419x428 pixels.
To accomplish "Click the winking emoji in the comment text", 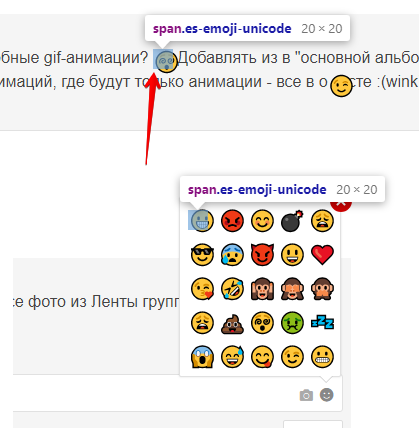I will (341, 86).
